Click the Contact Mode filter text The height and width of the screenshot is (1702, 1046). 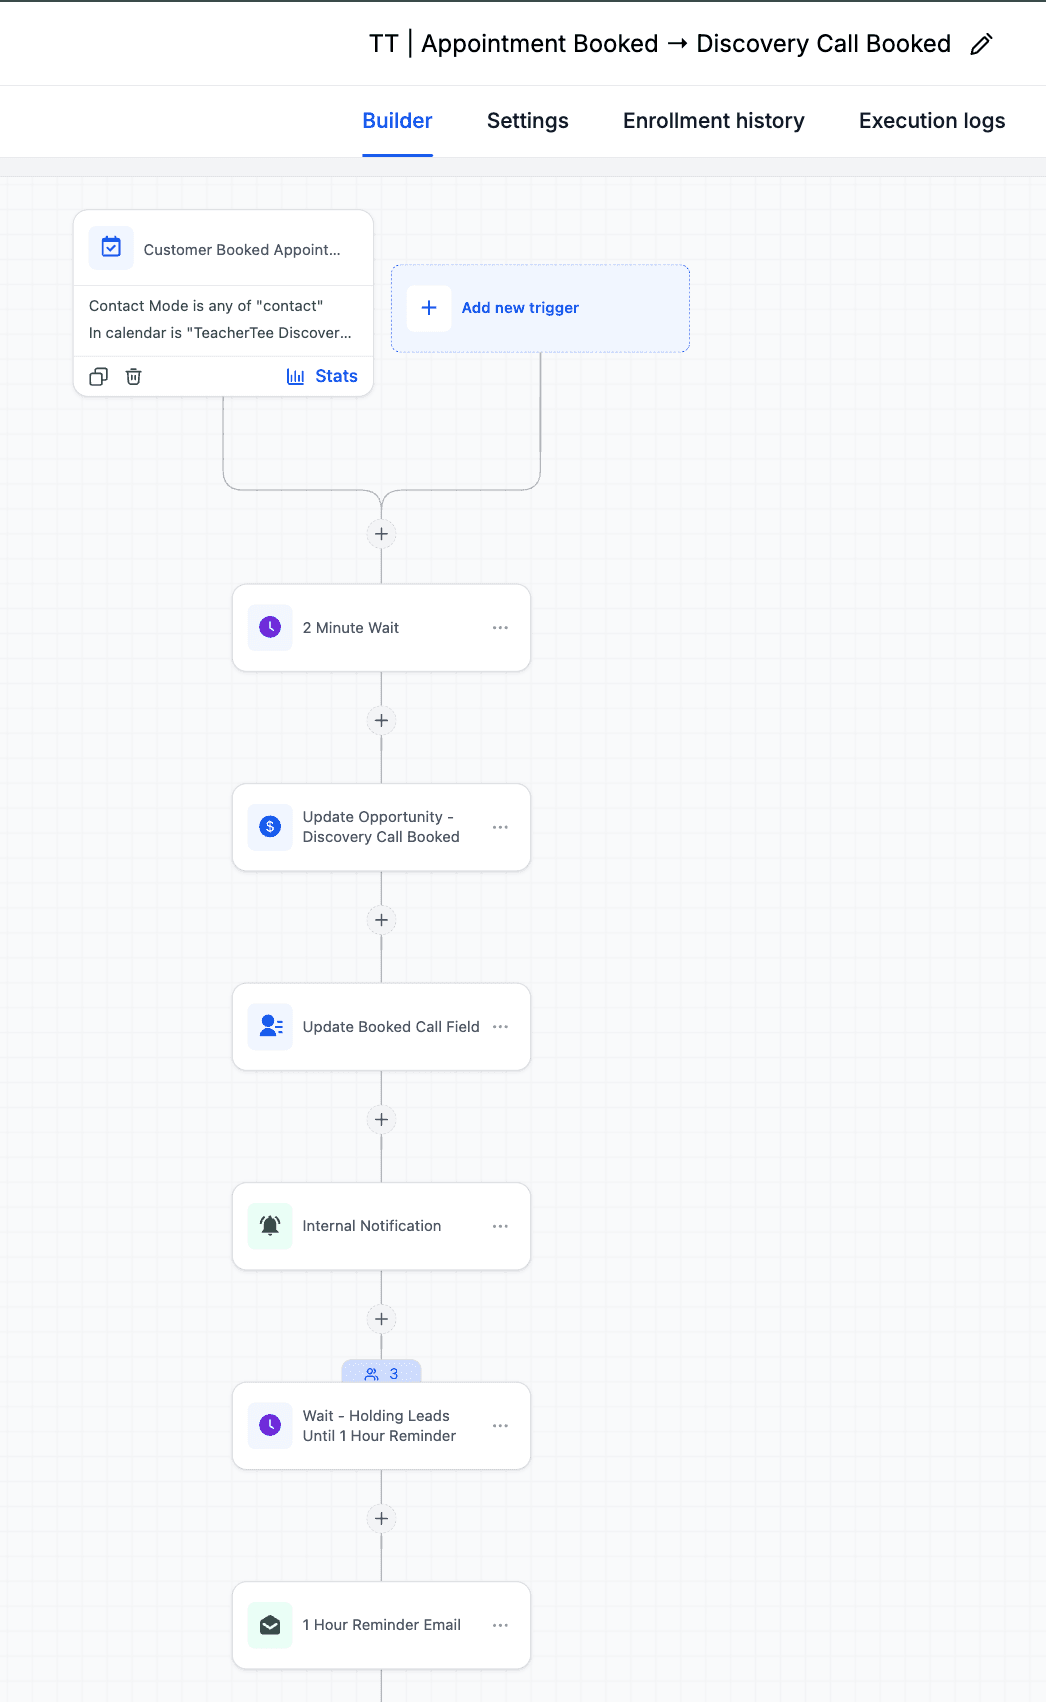[x=206, y=306]
